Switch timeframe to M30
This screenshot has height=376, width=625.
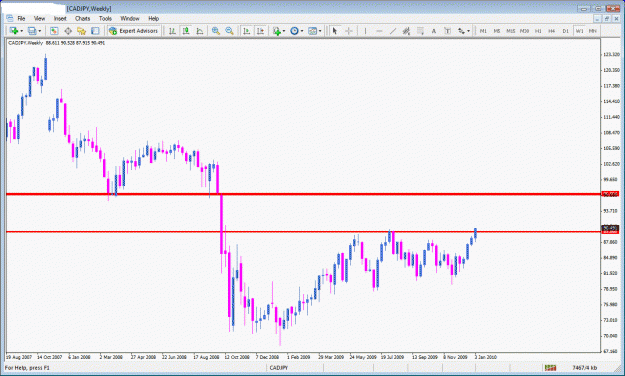[x=524, y=31]
